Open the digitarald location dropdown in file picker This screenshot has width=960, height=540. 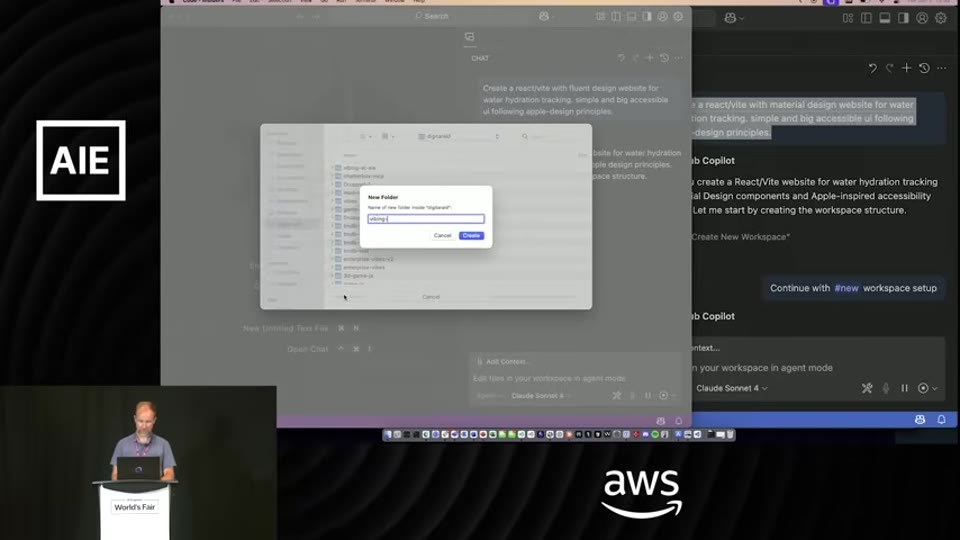tap(459, 137)
